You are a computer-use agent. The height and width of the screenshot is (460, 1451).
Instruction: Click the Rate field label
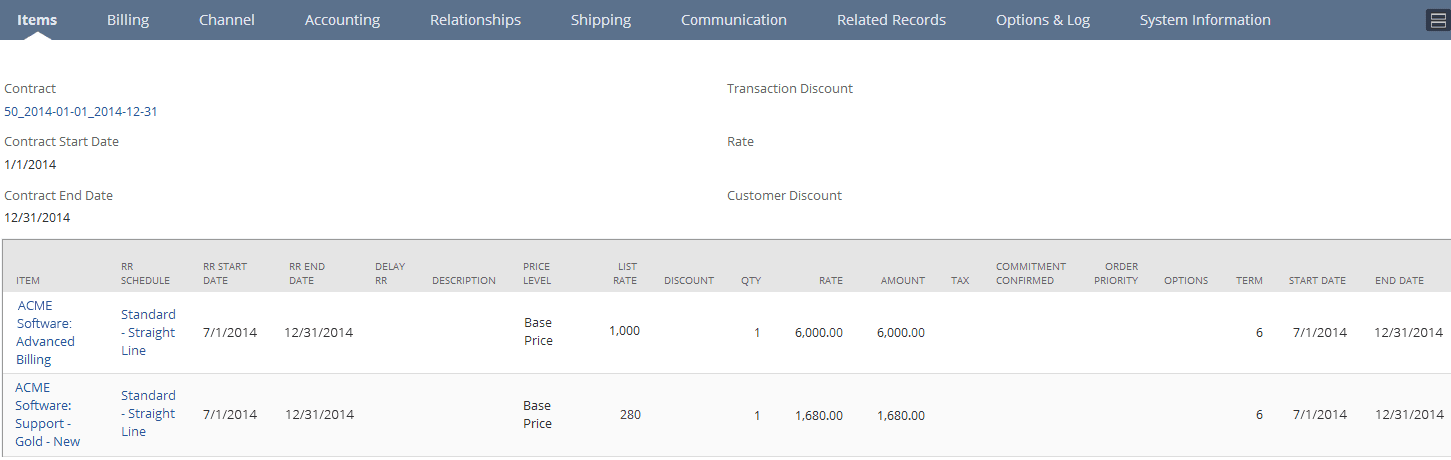(x=740, y=142)
